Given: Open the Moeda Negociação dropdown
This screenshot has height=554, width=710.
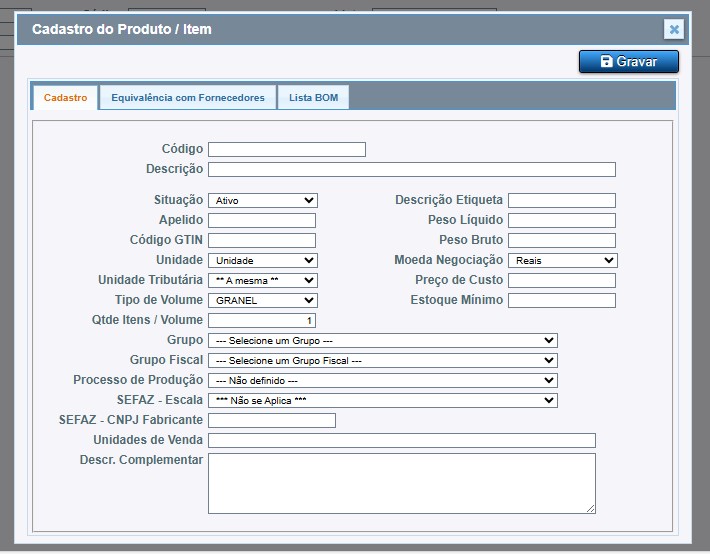Looking at the screenshot, I should pos(562,260).
